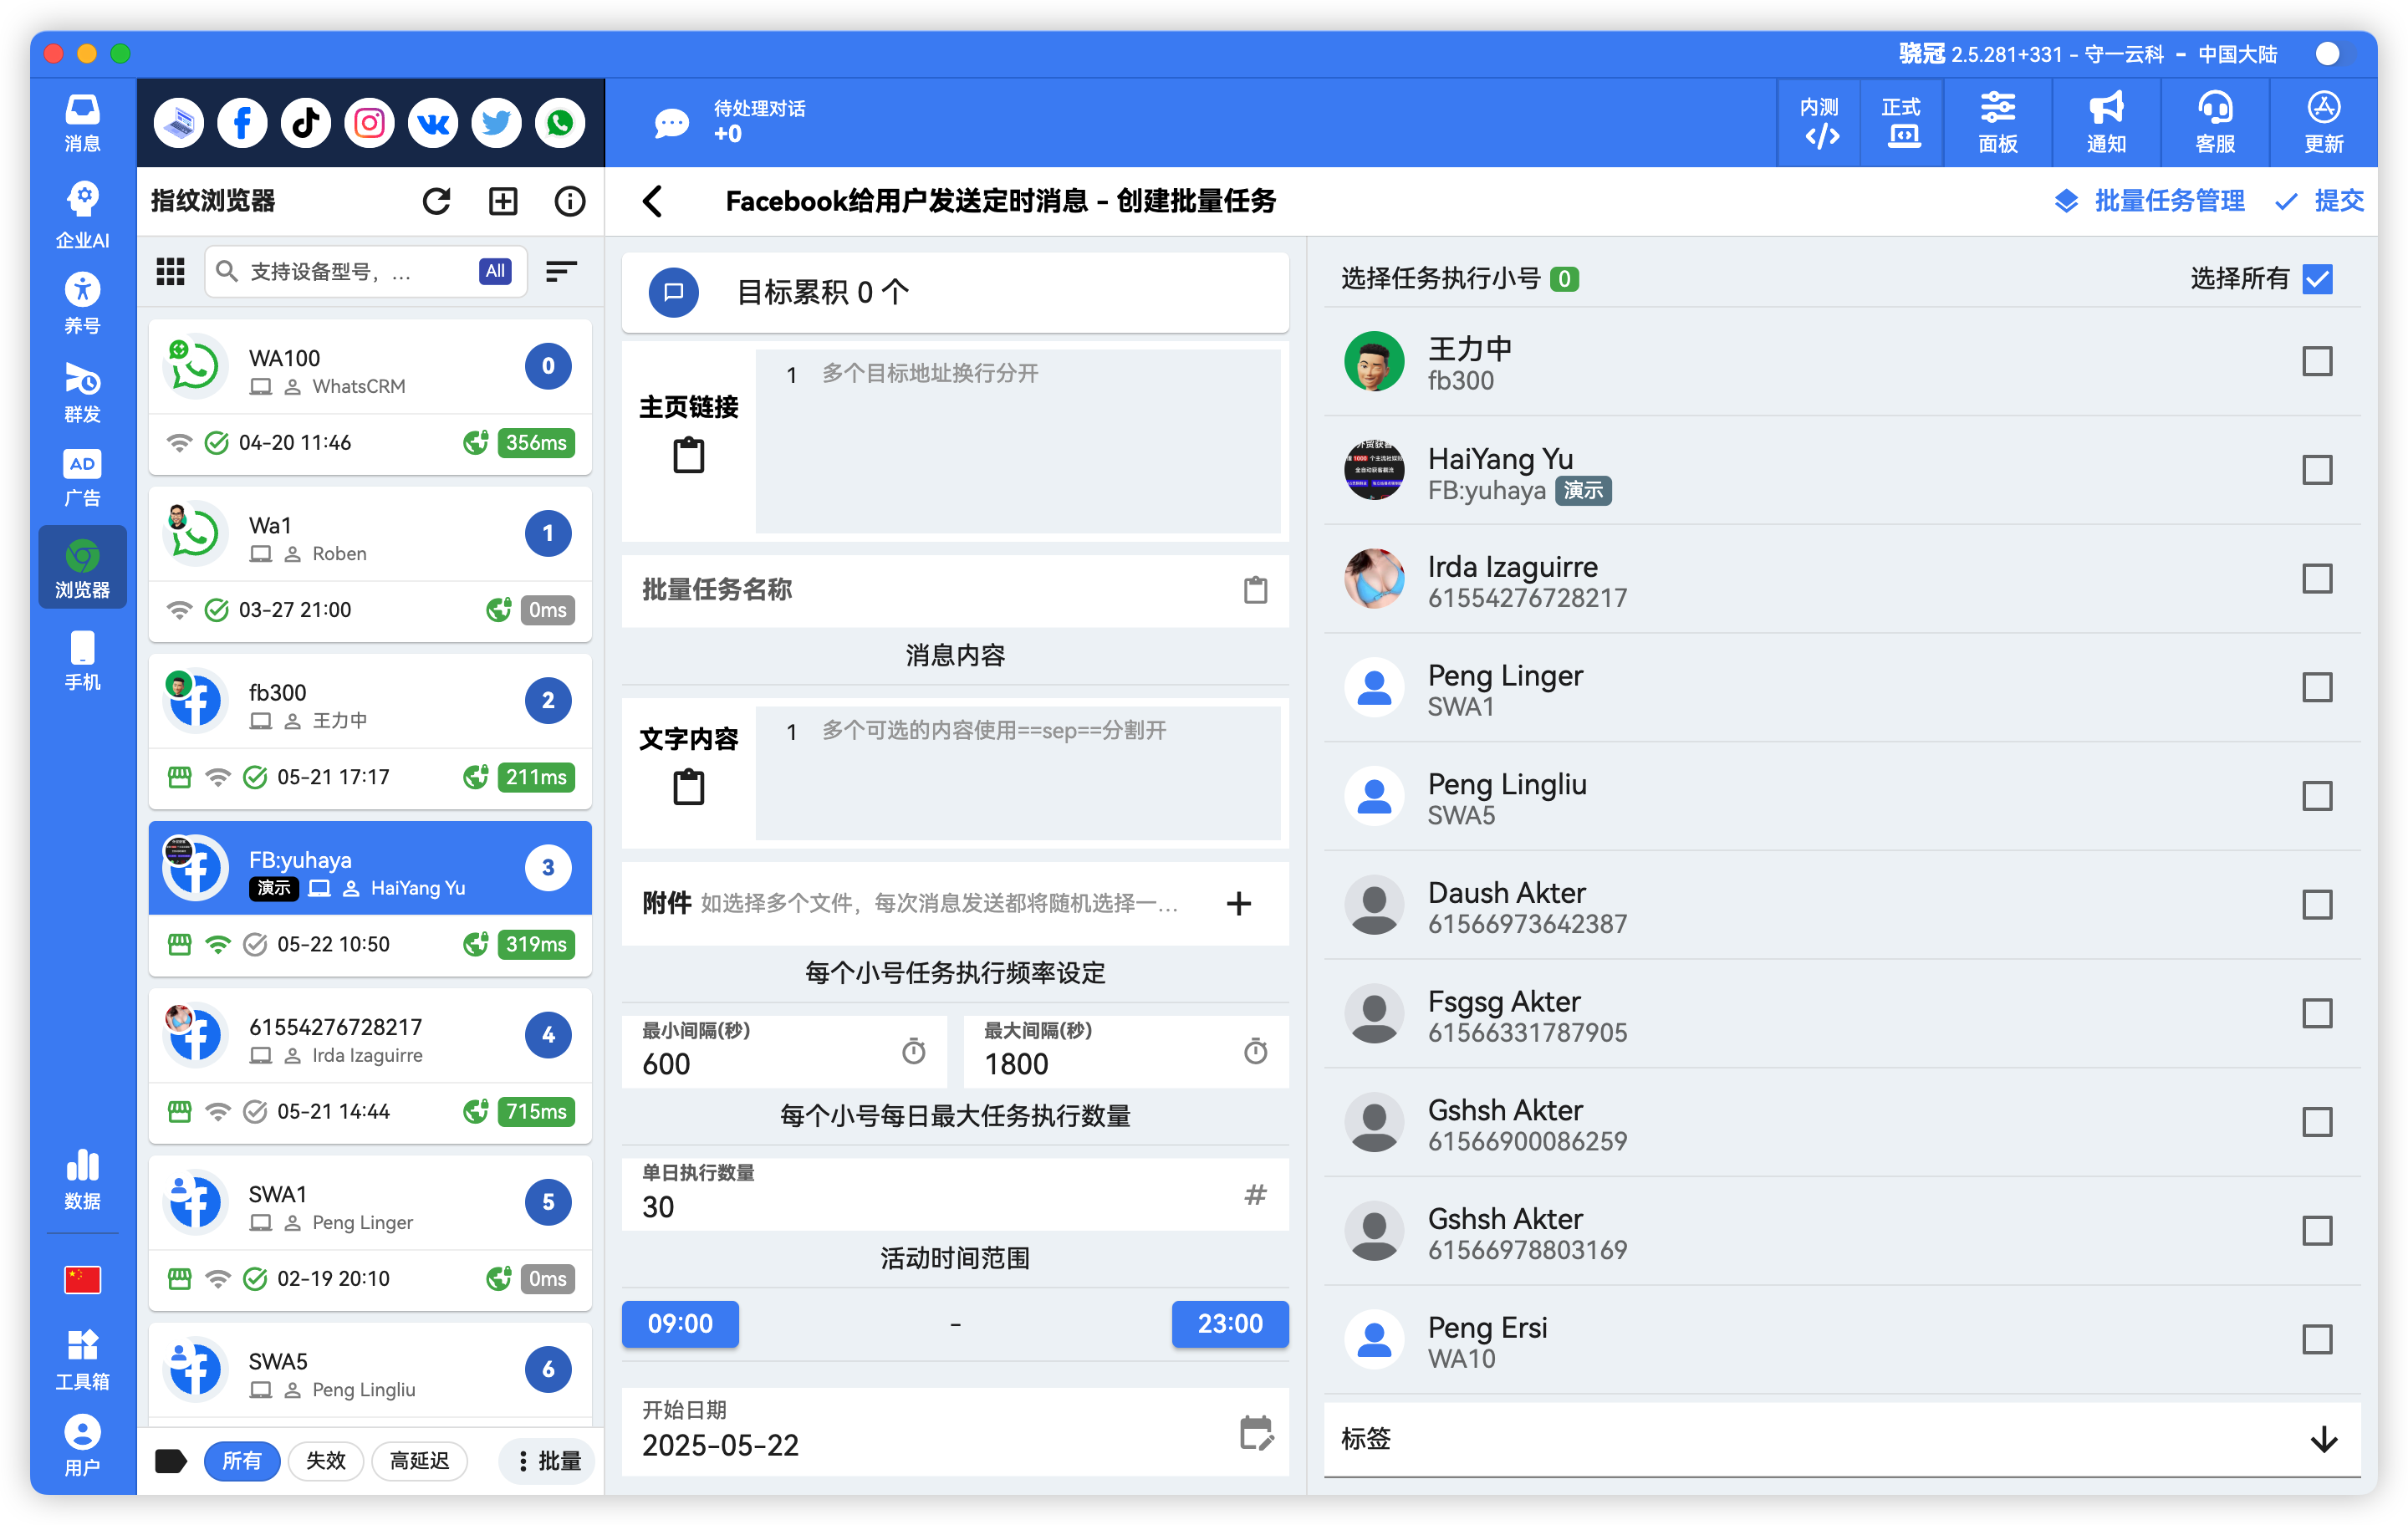Check the checkbox next to 王力中
The height and width of the screenshot is (1525, 2408).
2318,361
